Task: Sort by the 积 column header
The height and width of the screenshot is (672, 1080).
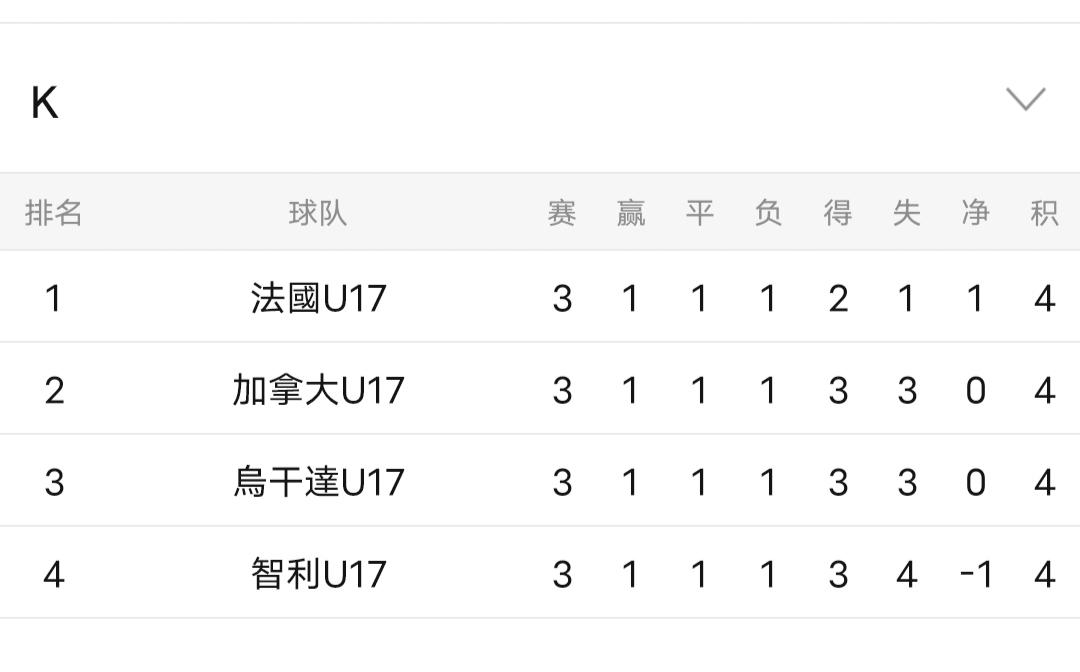Action: pos(1044,213)
